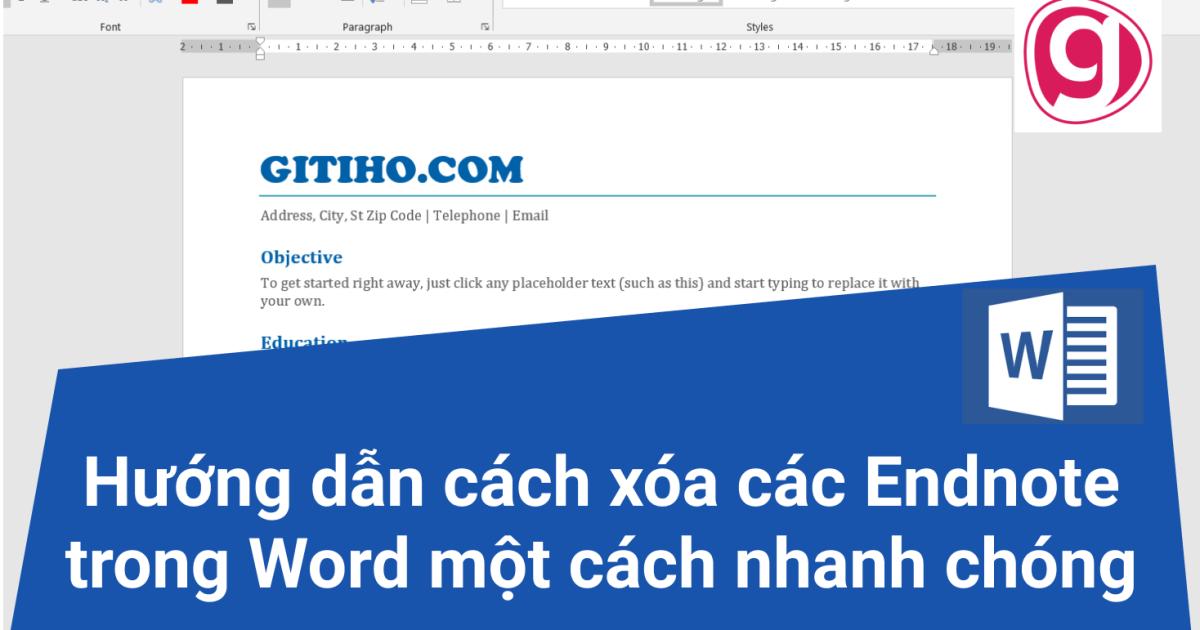
Task: Open the Text Highlight Color tool
Action: pos(190,4)
